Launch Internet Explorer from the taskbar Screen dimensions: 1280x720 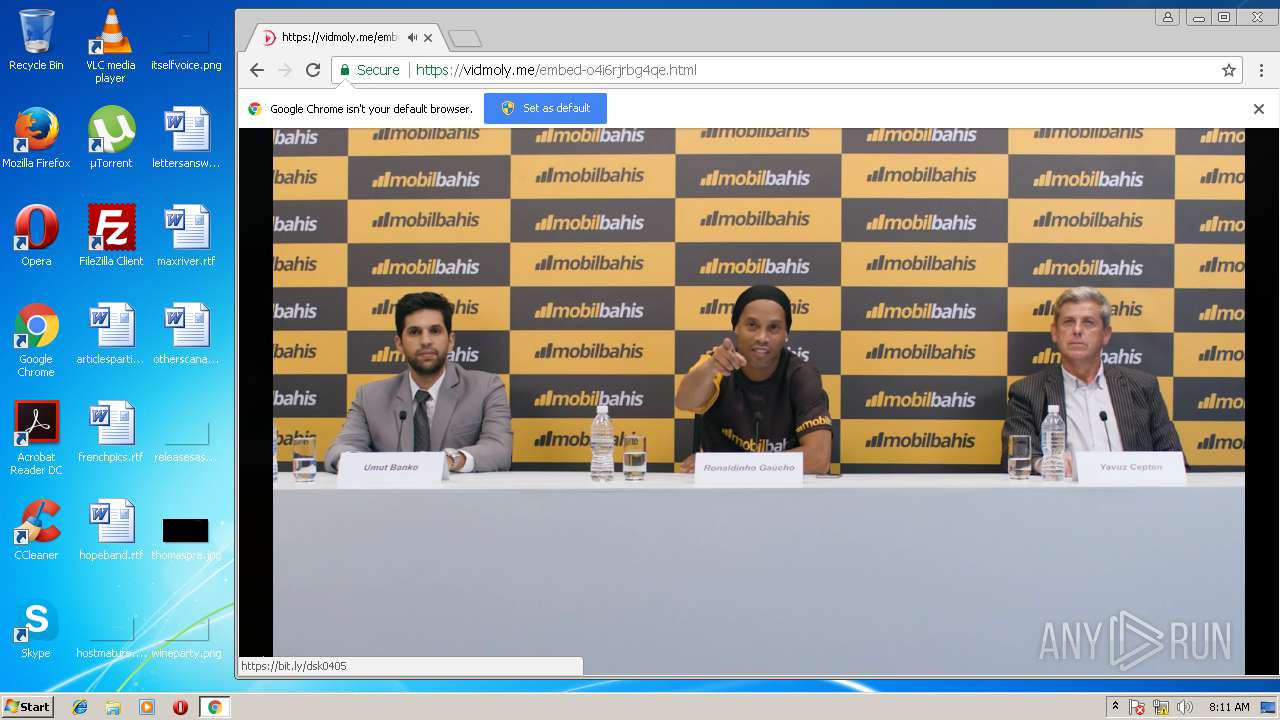pyautogui.click(x=80, y=707)
